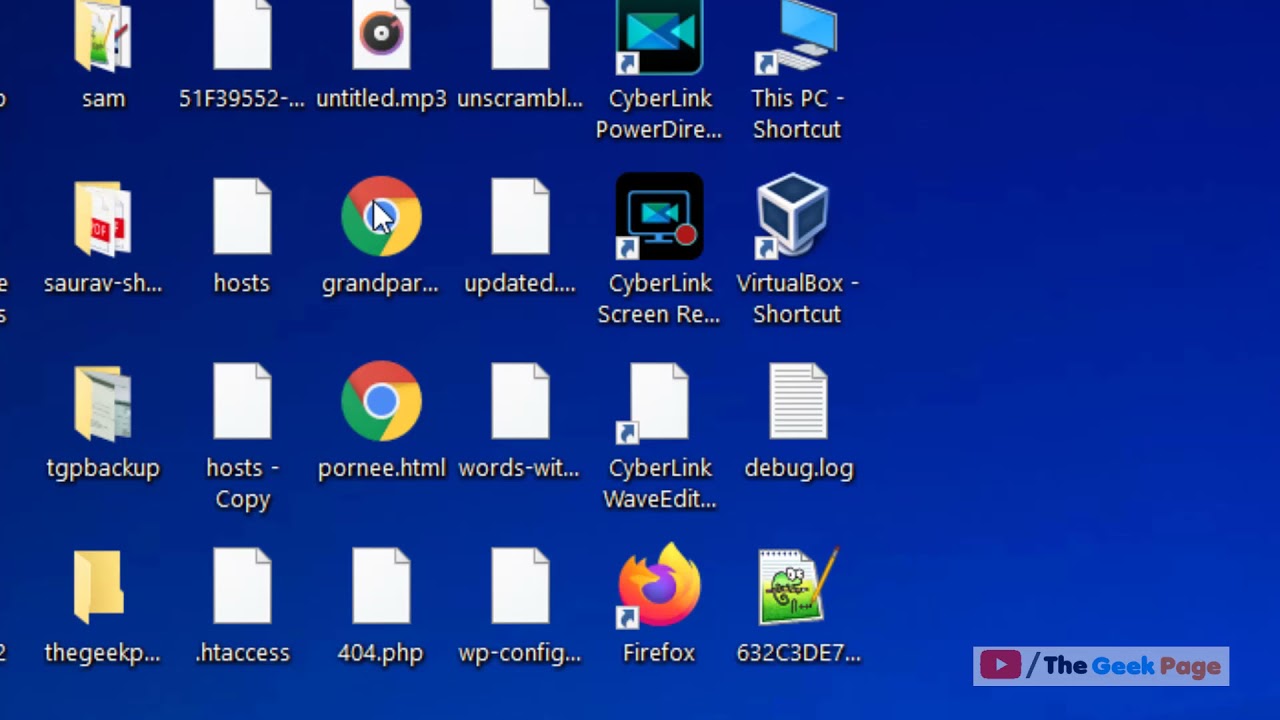The height and width of the screenshot is (720, 1280).
Task: Select the Firefox shortcut icon
Action: click(x=659, y=586)
